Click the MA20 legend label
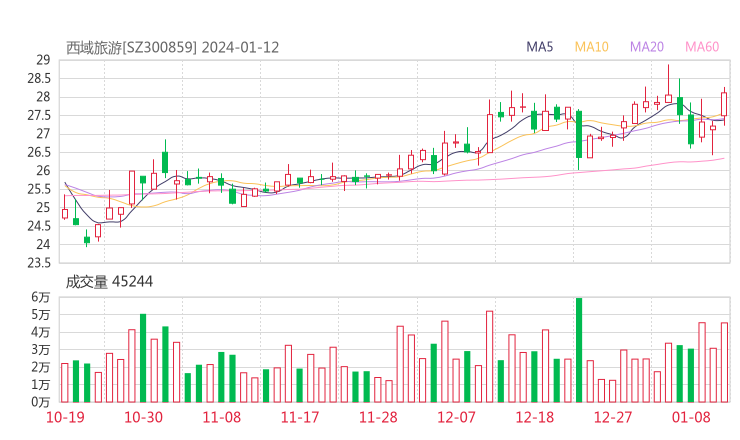This screenshot has width=740, height=440. pos(647,47)
